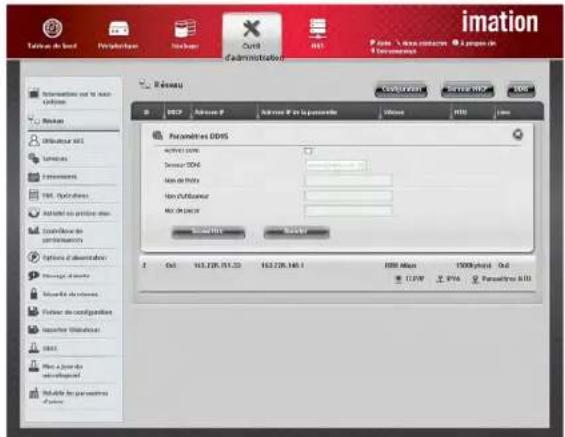Click the Paramètres MTU link
The width and height of the screenshot is (565, 437).
coord(502,279)
